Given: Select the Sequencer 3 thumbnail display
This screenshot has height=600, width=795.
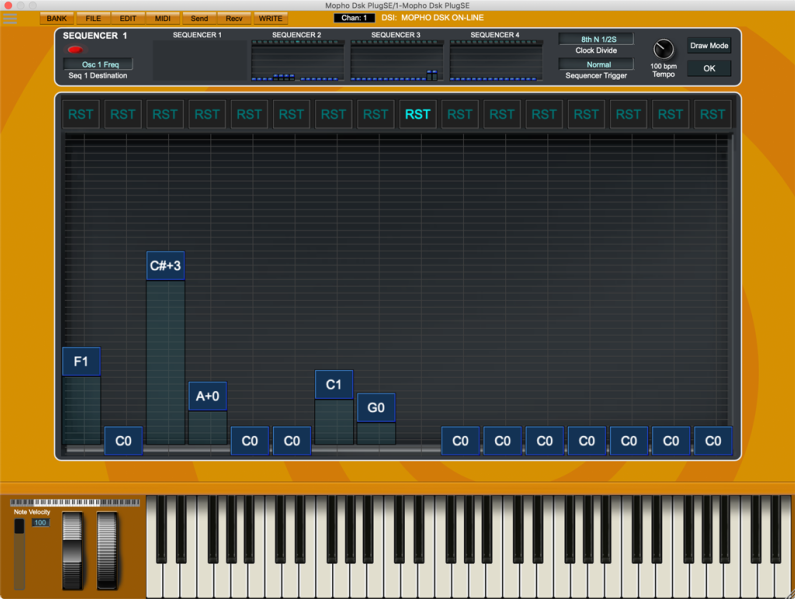Looking at the screenshot, I should point(396,62).
